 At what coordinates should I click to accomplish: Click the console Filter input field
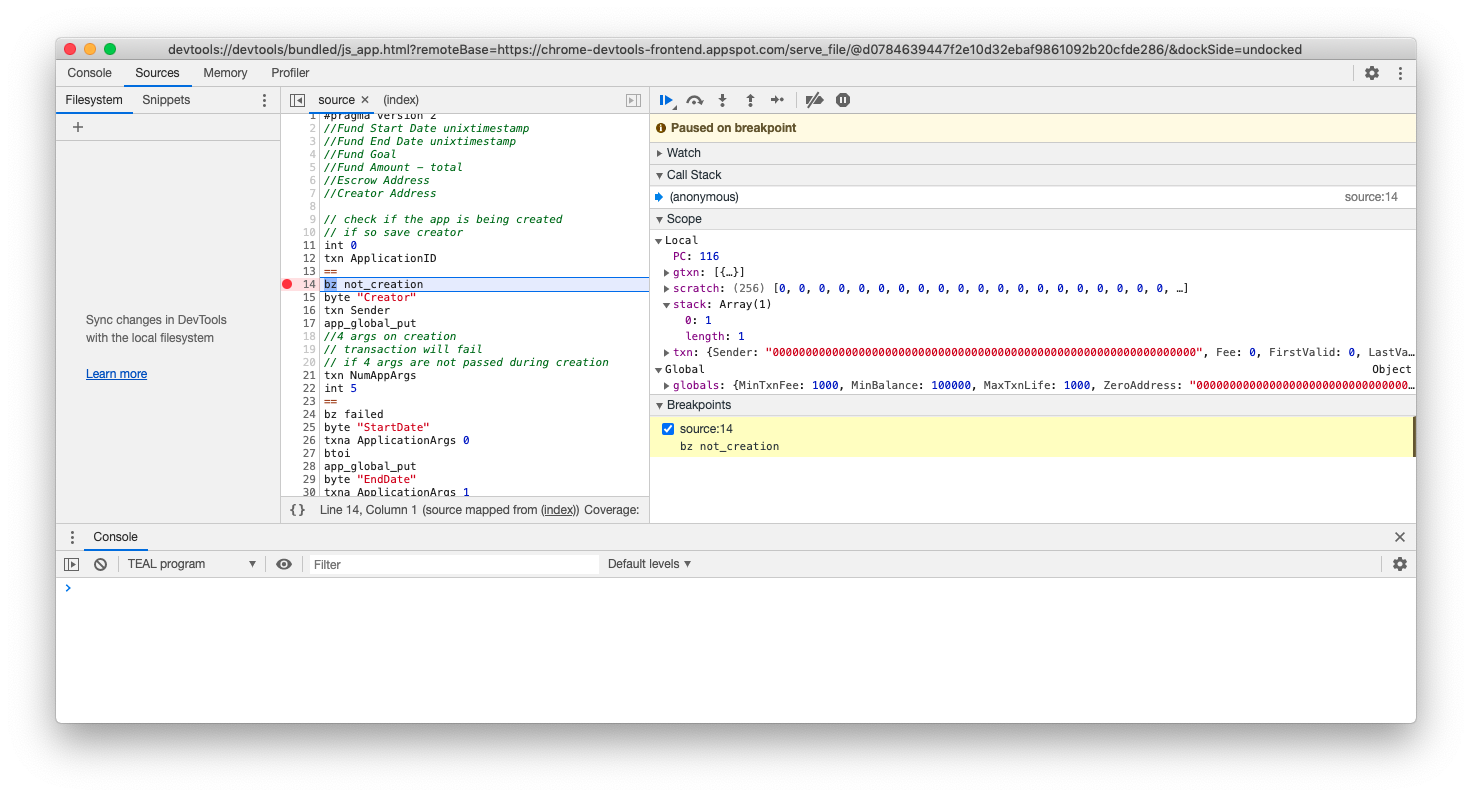pyautogui.click(x=450, y=563)
